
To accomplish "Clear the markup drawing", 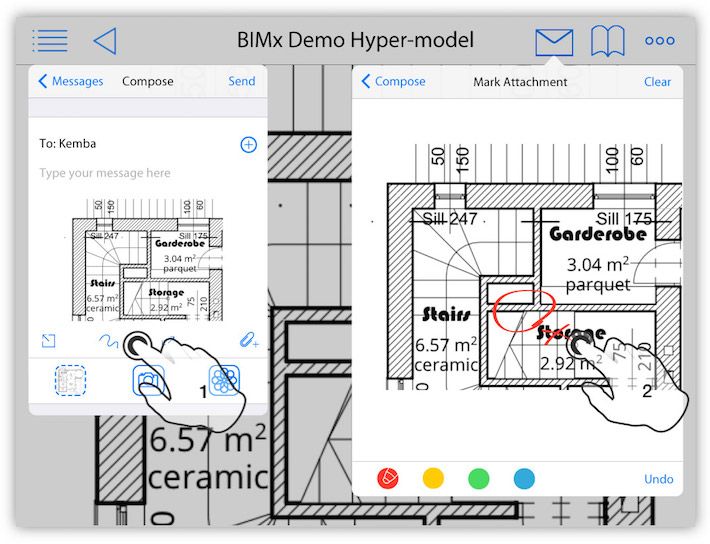I will [657, 82].
